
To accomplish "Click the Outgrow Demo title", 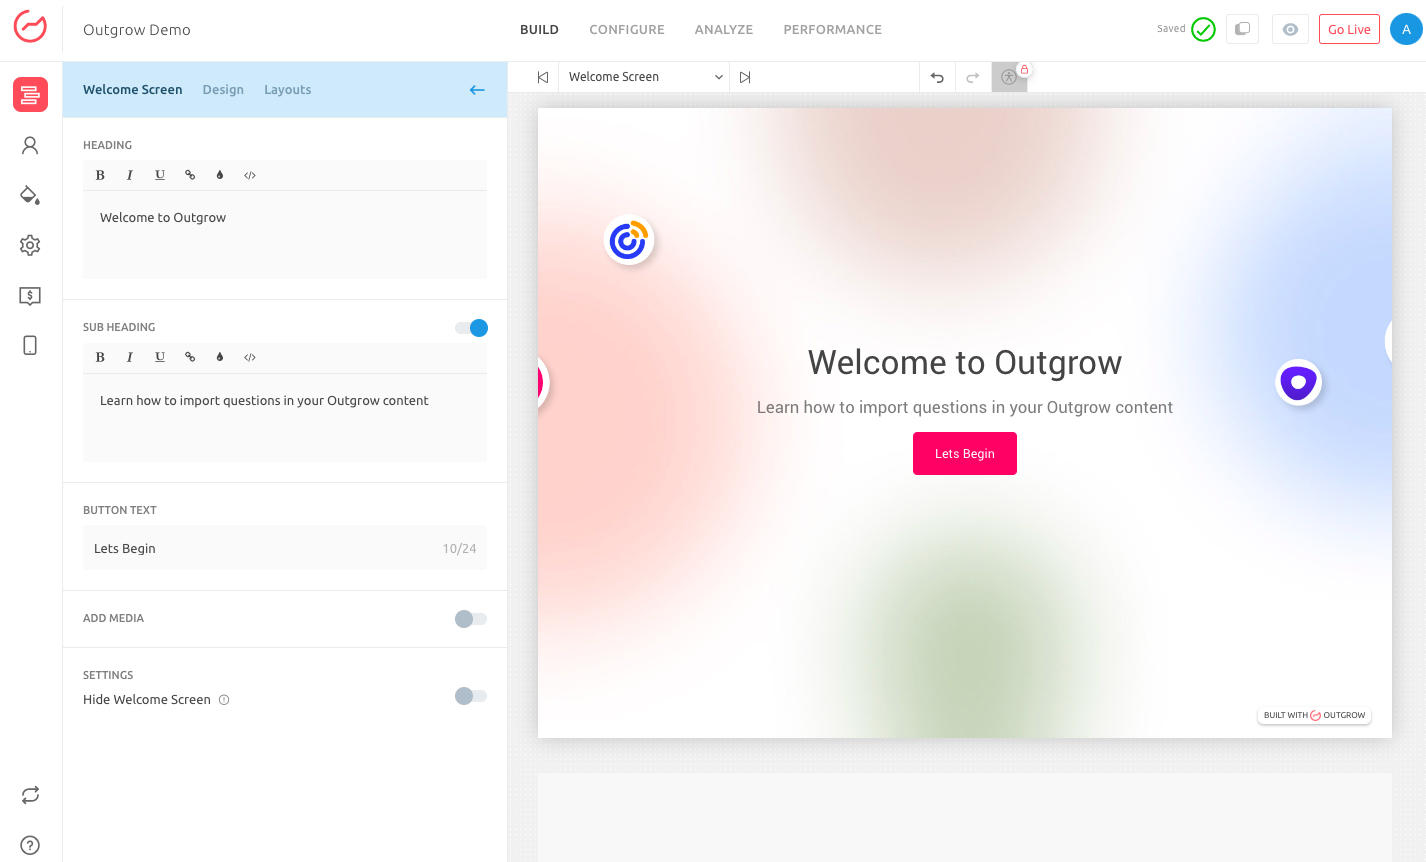I will 137,30.
